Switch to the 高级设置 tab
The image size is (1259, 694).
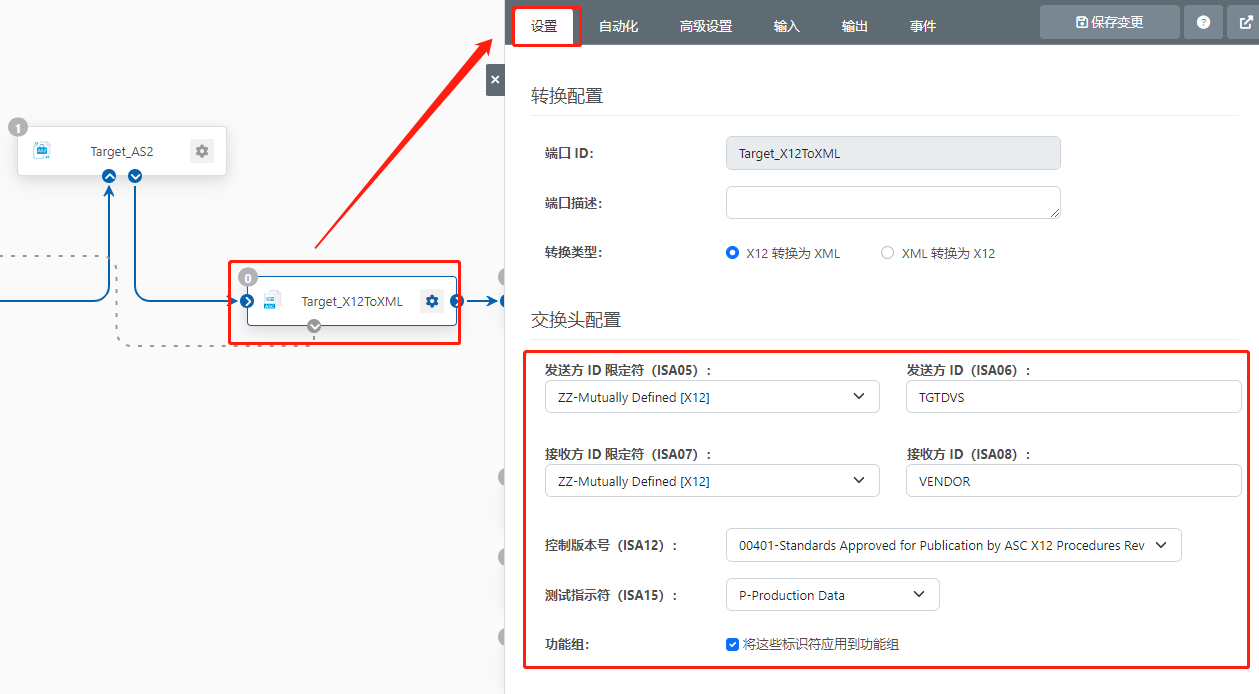(x=706, y=27)
